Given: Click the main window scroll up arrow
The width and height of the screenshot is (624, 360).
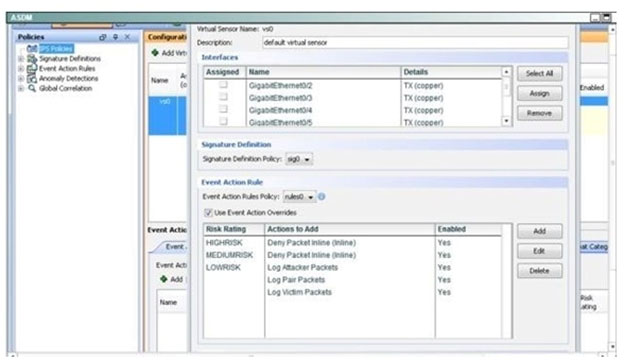Looking at the screenshot, I should [612, 29].
